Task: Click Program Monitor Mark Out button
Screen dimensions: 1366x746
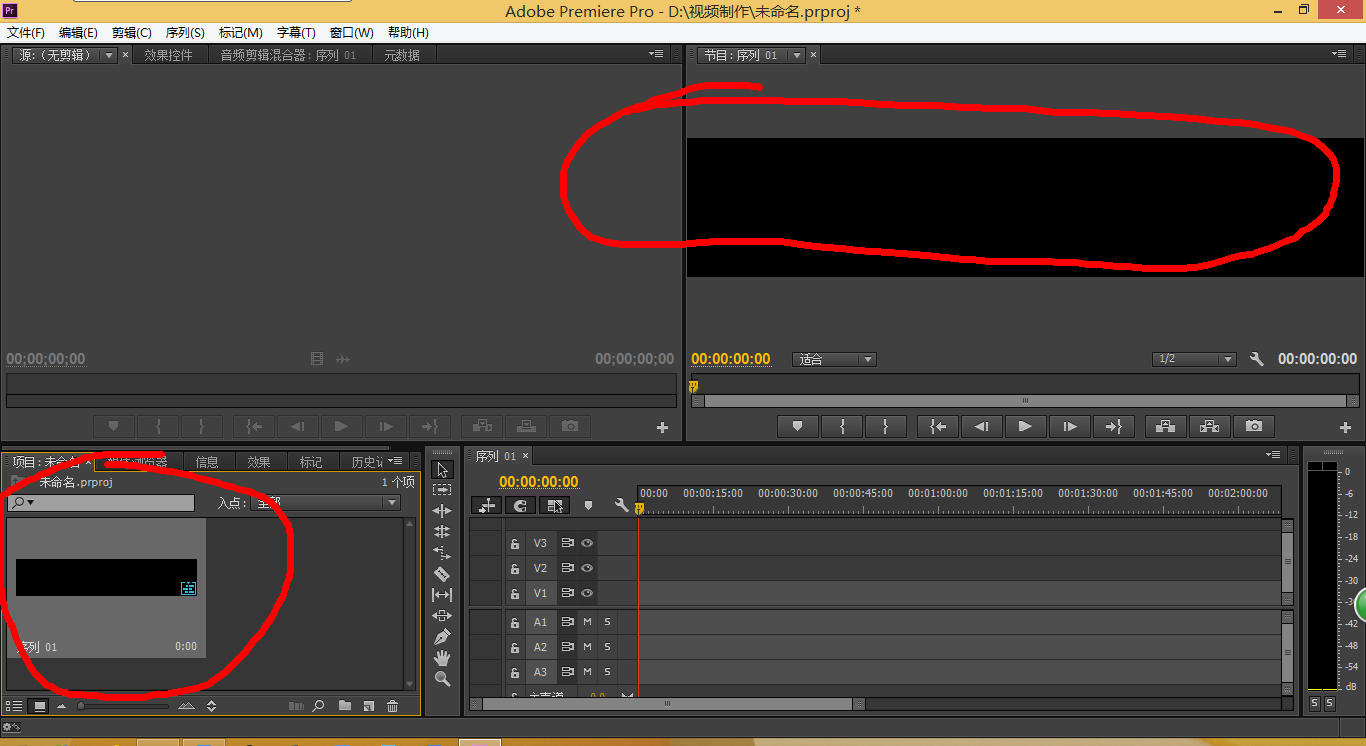Action: [x=885, y=426]
